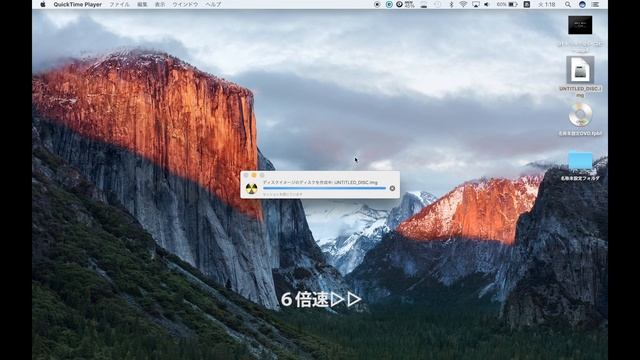The image size is (640, 360).
Task: Click the Siri/user round icon in menu bar
Action: point(582,4)
